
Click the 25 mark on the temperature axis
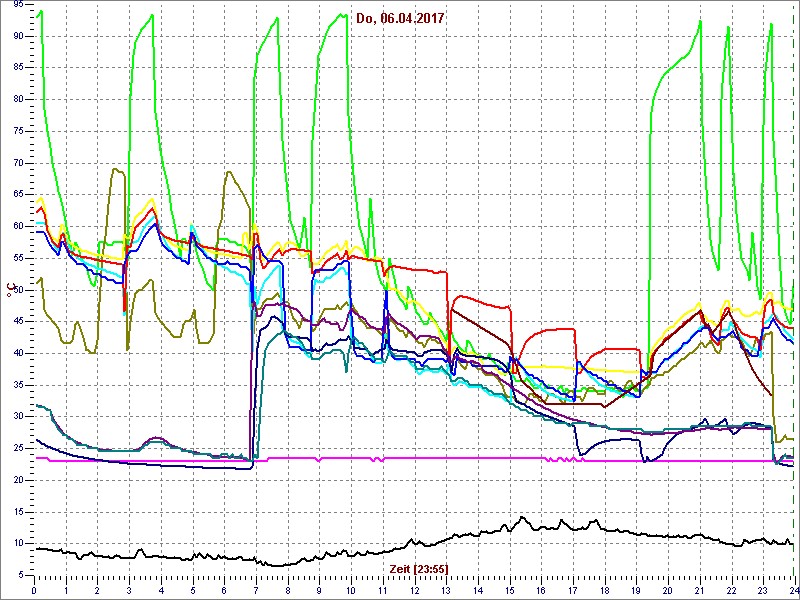click(19, 448)
